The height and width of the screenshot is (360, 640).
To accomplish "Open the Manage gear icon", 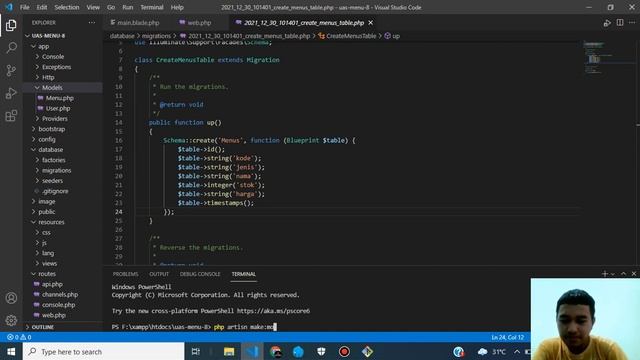I will tap(11, 320).
